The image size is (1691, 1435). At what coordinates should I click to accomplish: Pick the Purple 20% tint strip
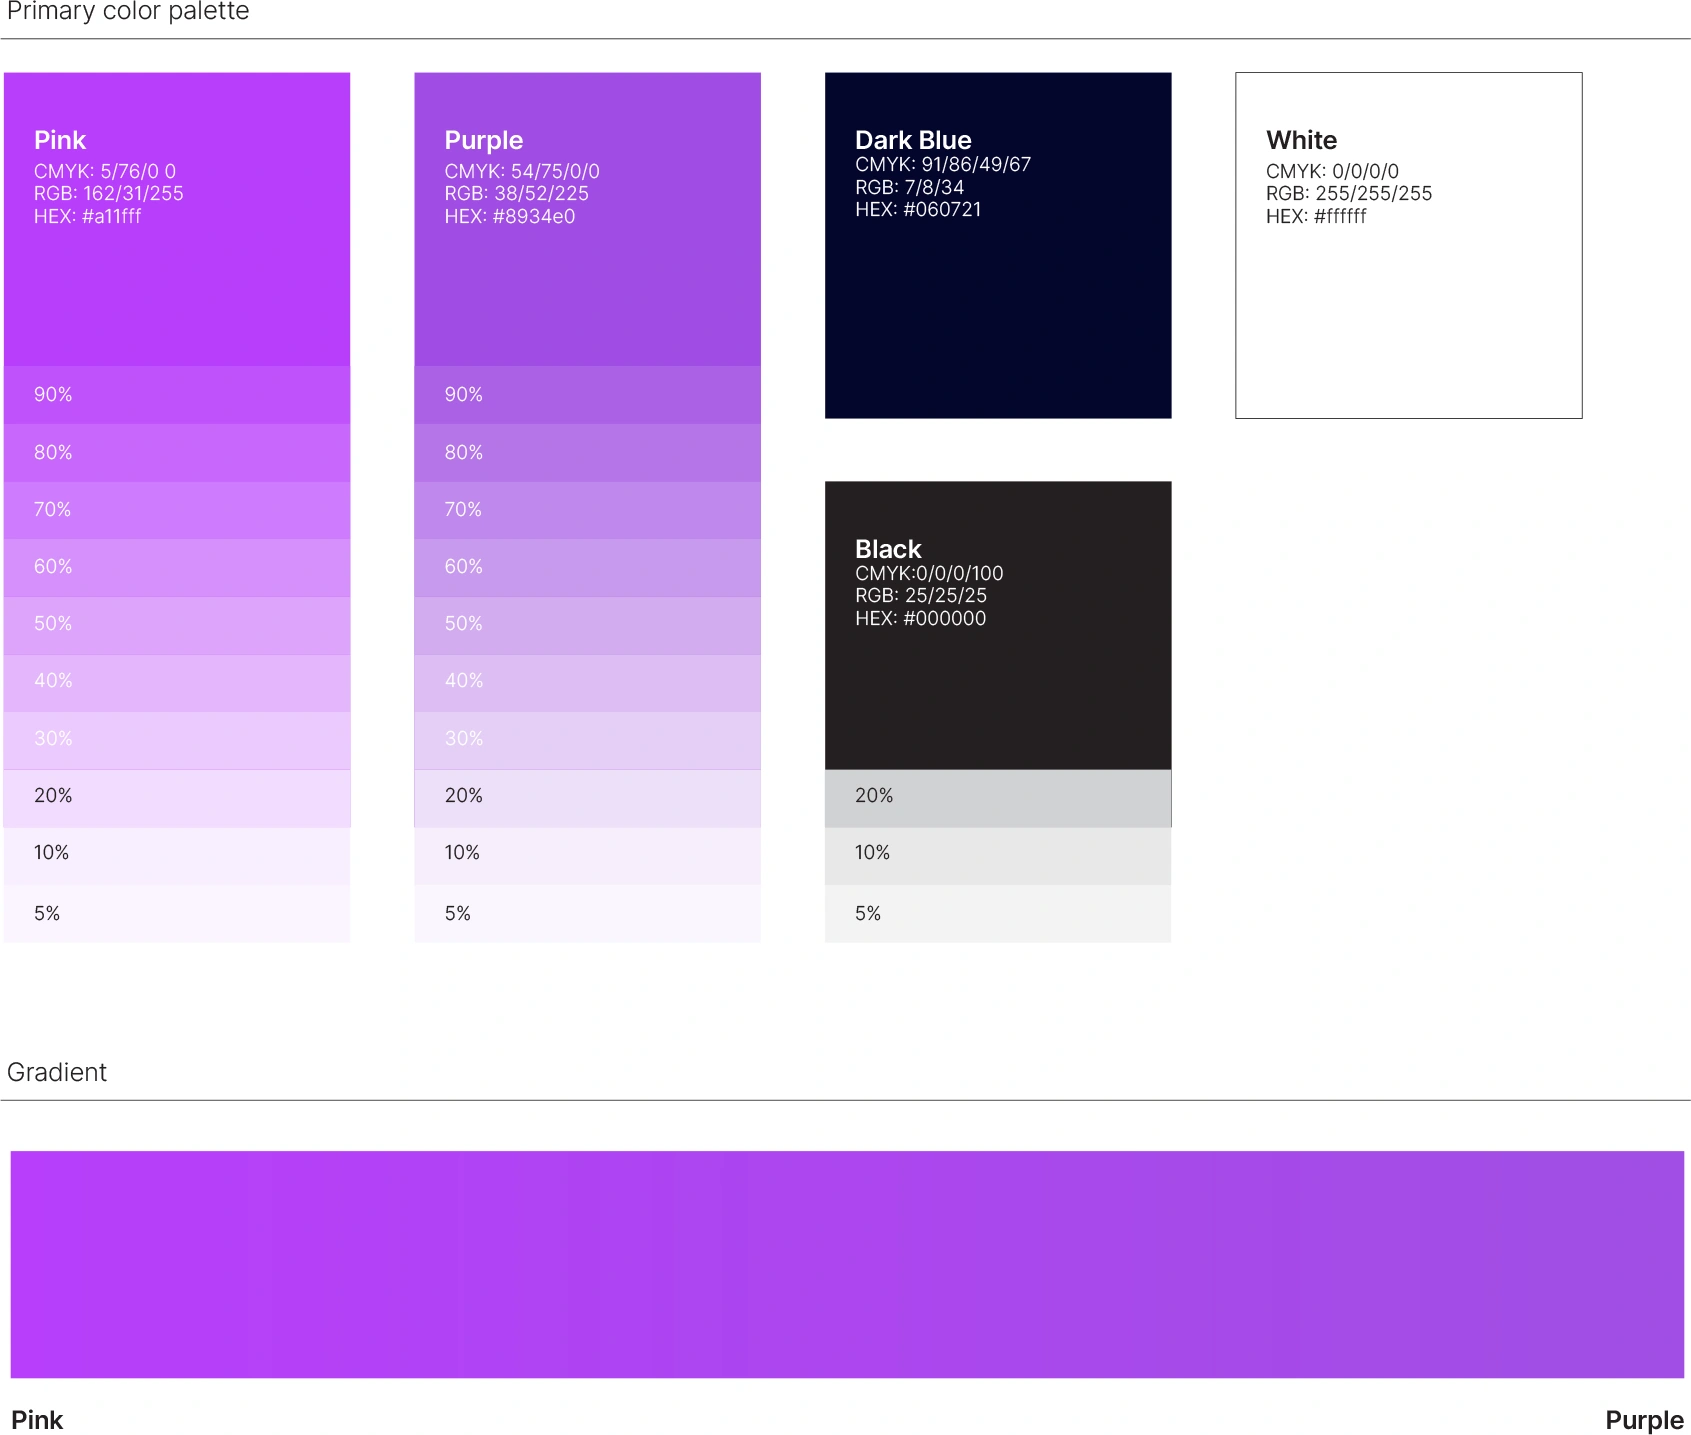coord(587,798)
